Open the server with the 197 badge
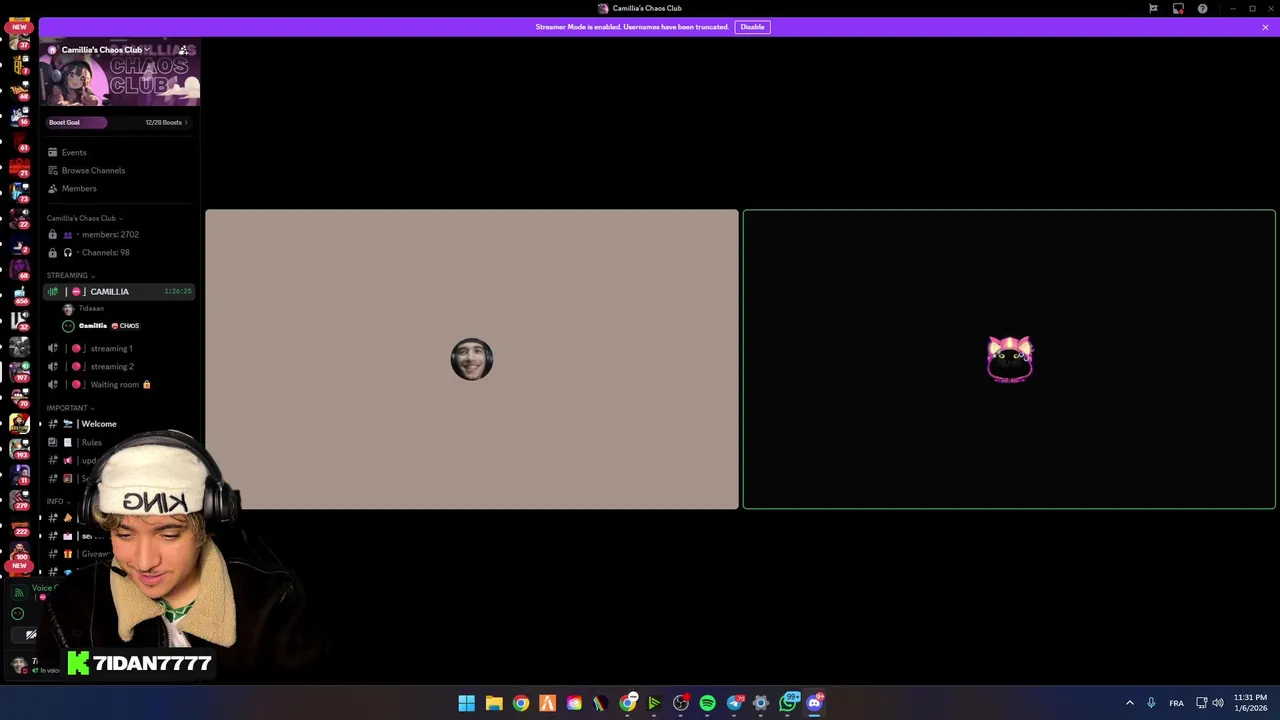 tap(20, 373)
